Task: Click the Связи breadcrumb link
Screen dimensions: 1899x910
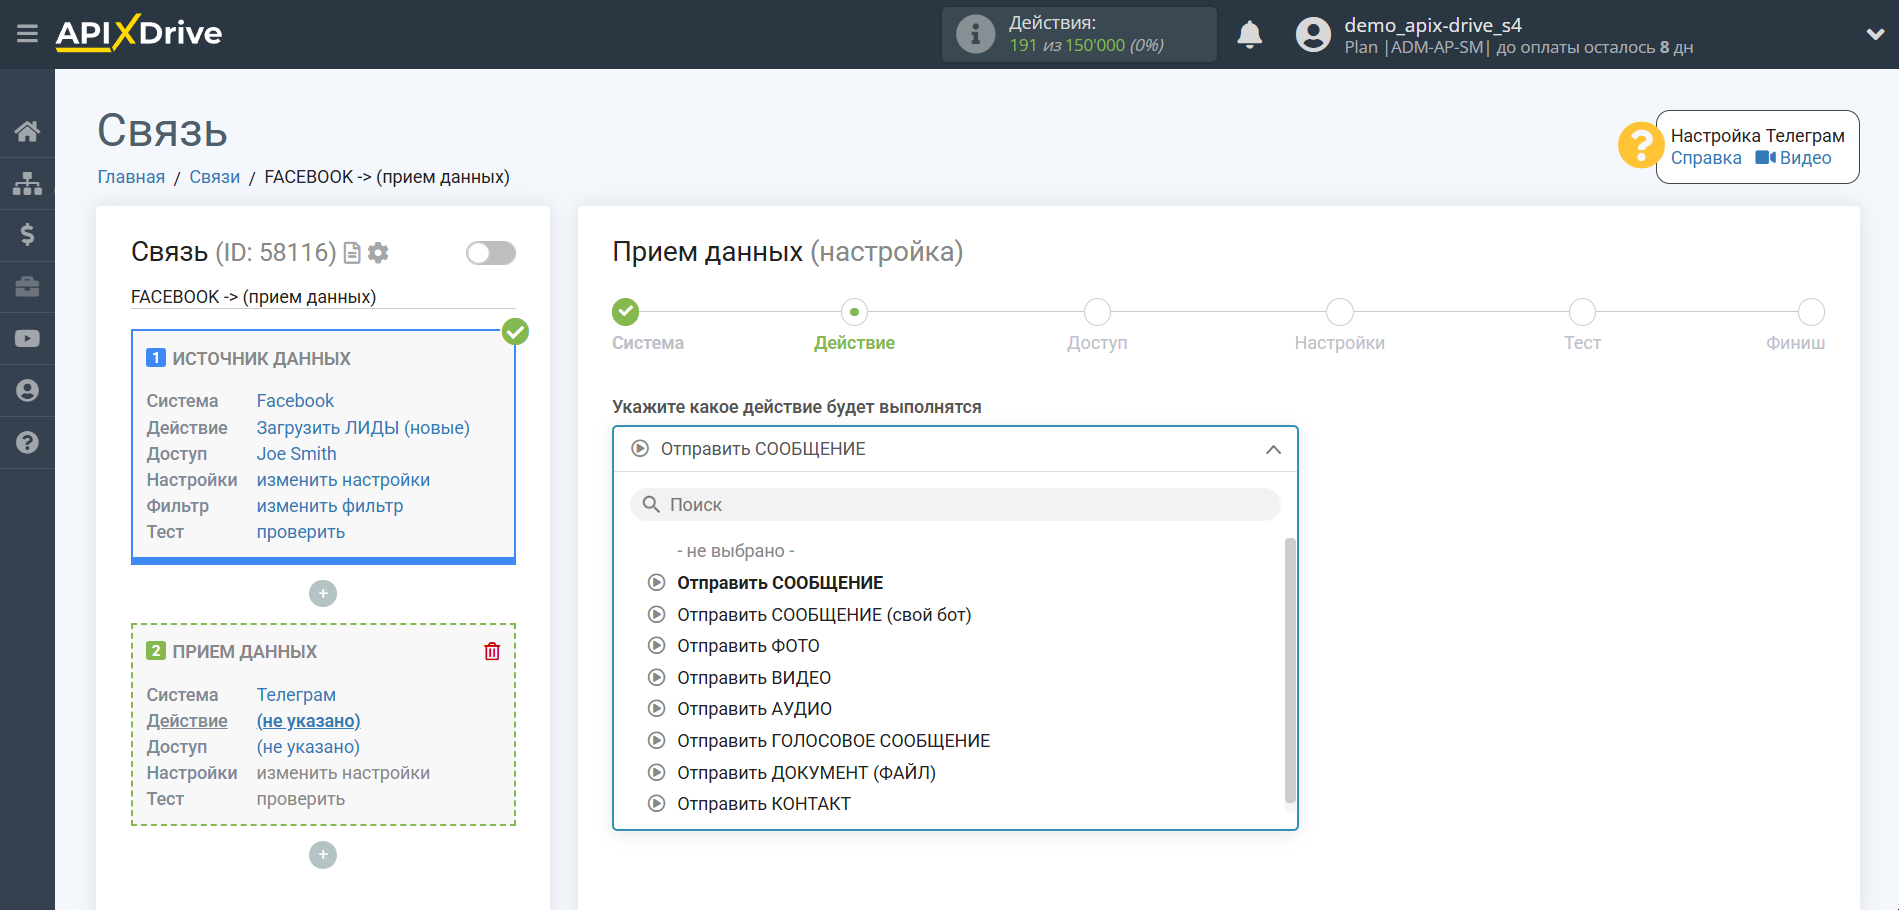Action: point(214,177)
